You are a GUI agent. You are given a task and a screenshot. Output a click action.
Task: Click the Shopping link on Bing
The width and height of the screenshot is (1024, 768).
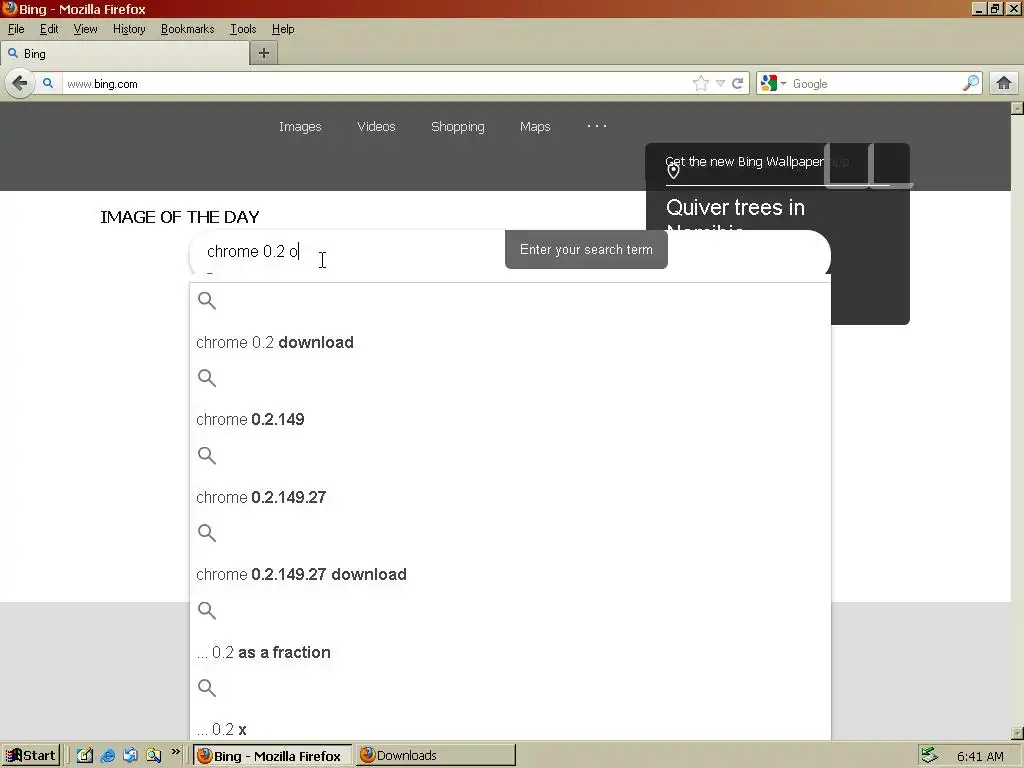tap(458, 127)
